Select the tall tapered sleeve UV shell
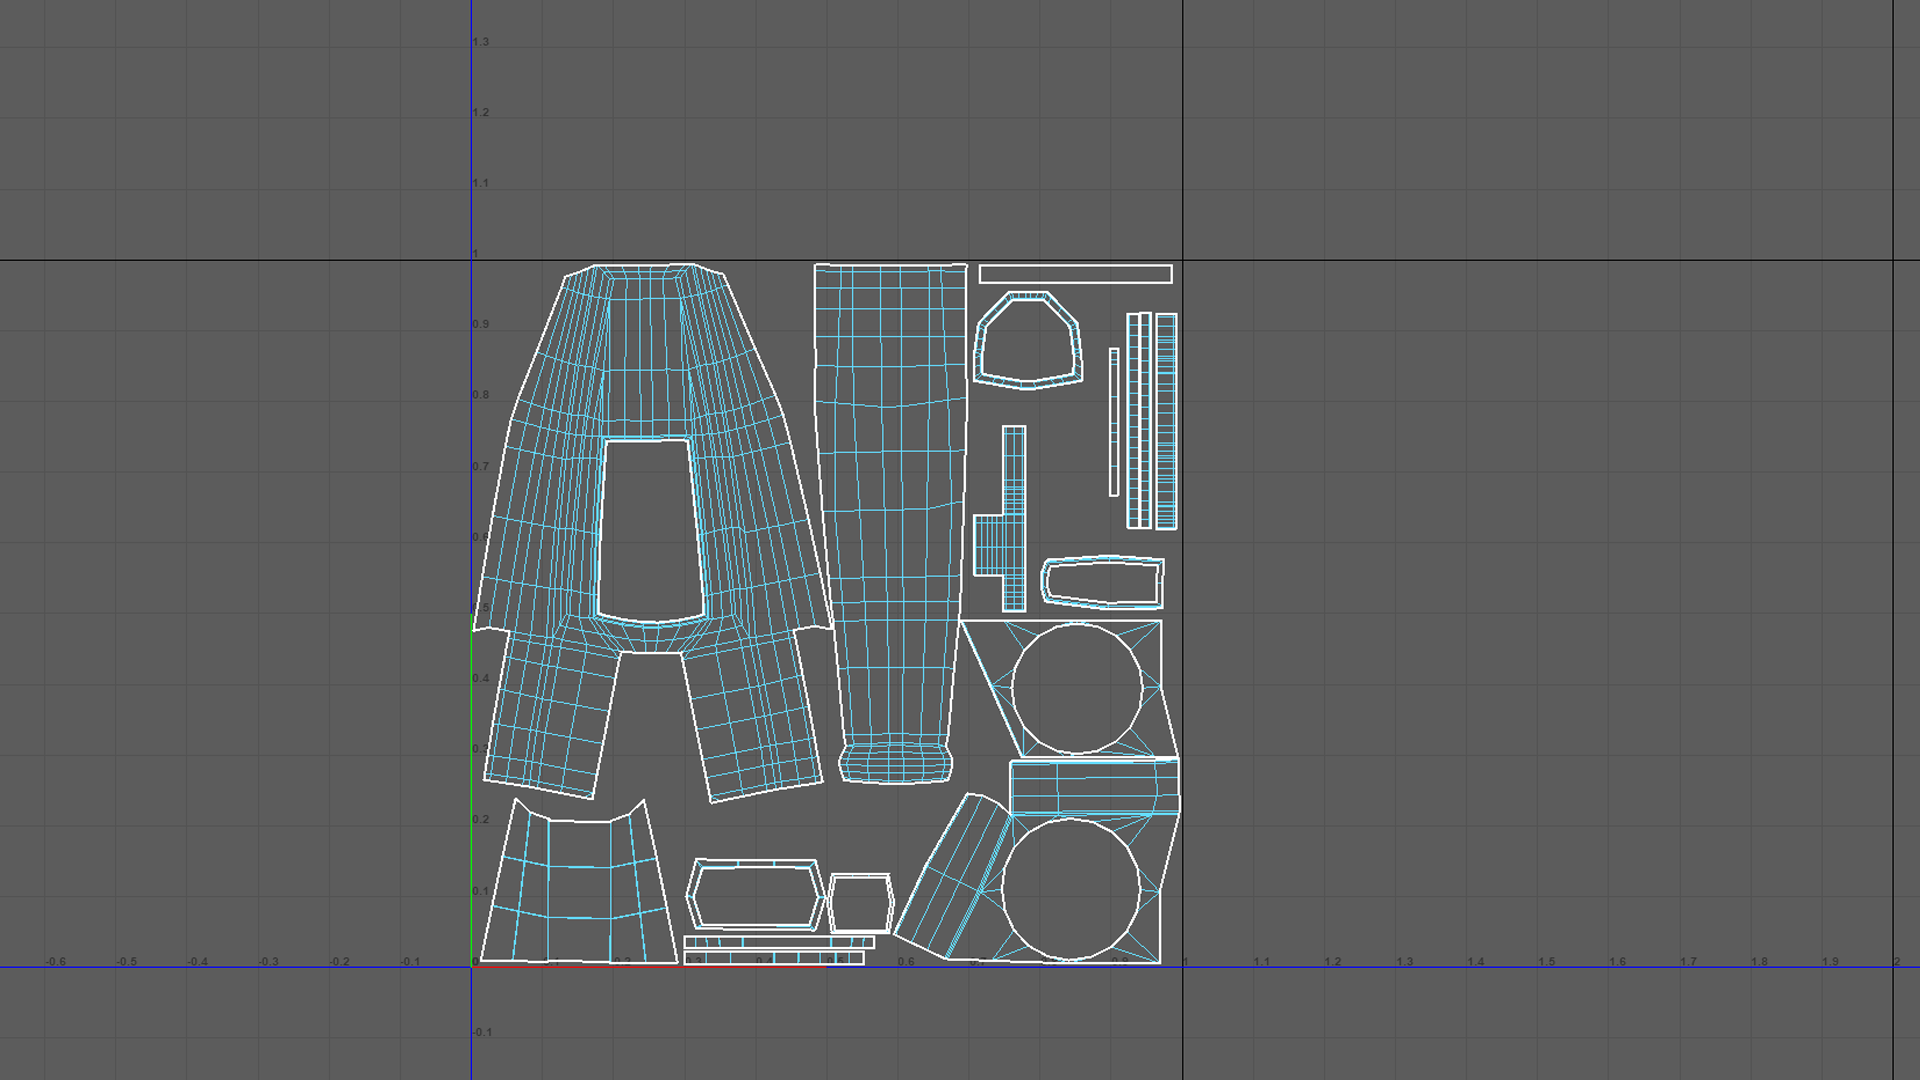 (x=890, y=500)
